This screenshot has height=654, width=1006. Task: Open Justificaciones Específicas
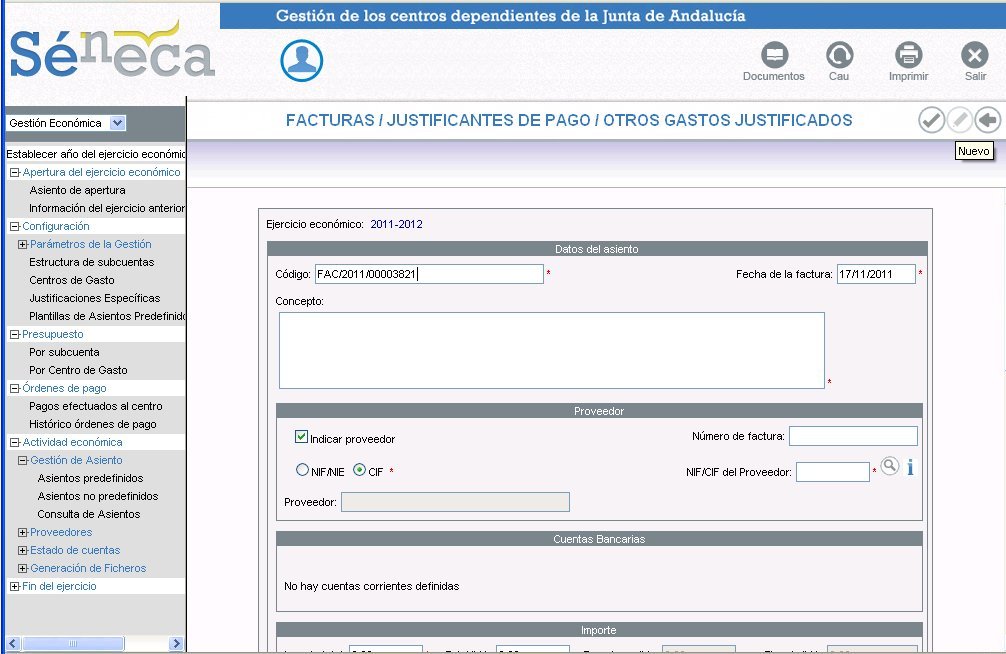point(95,298)
